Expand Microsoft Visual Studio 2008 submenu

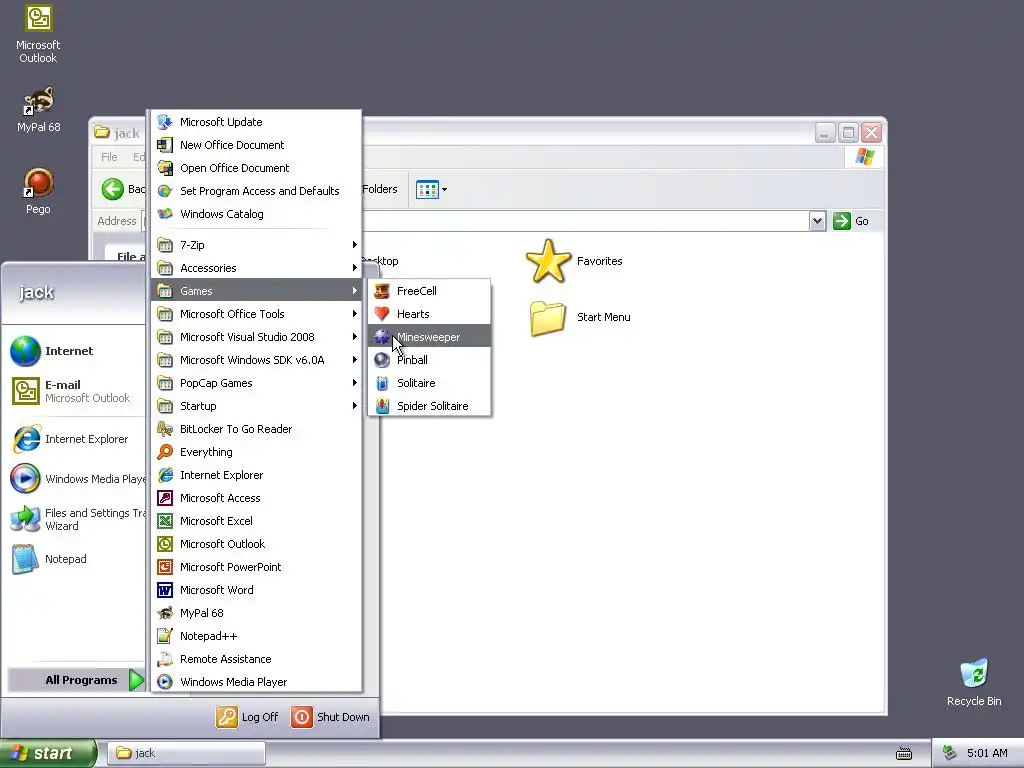coord(257,337)
